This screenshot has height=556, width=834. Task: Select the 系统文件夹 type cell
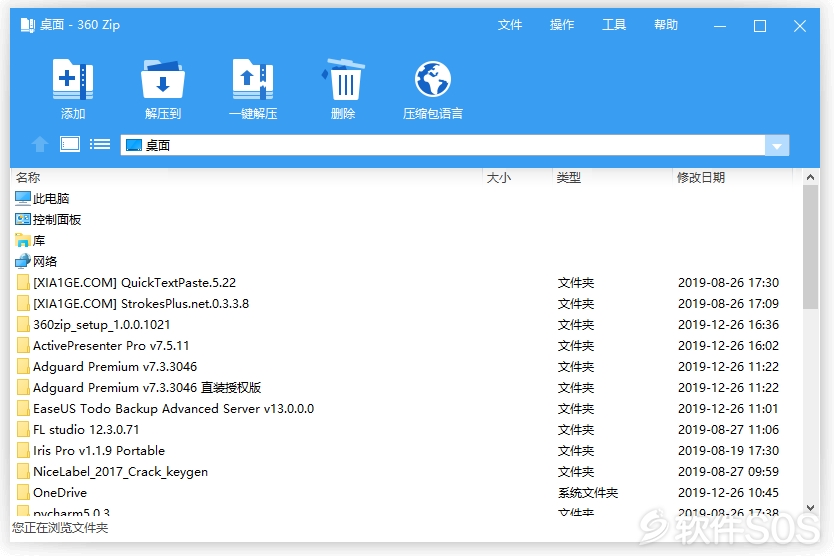coord(588,493)
